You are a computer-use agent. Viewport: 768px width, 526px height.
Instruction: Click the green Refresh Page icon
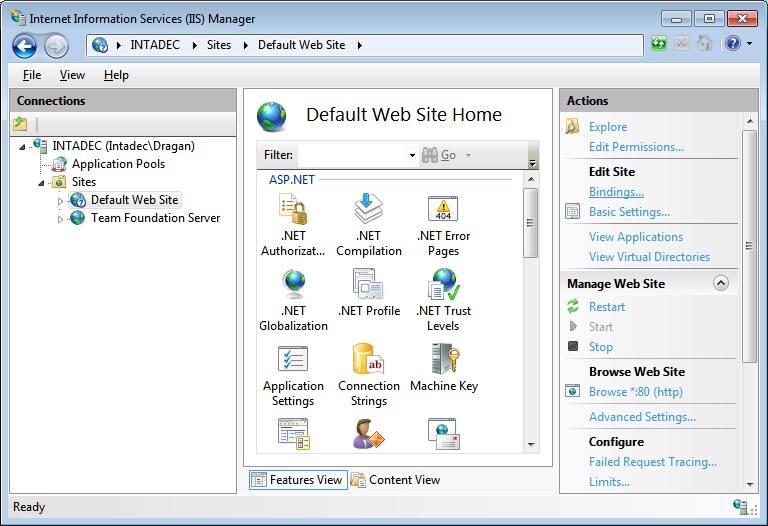click(659, 44)
